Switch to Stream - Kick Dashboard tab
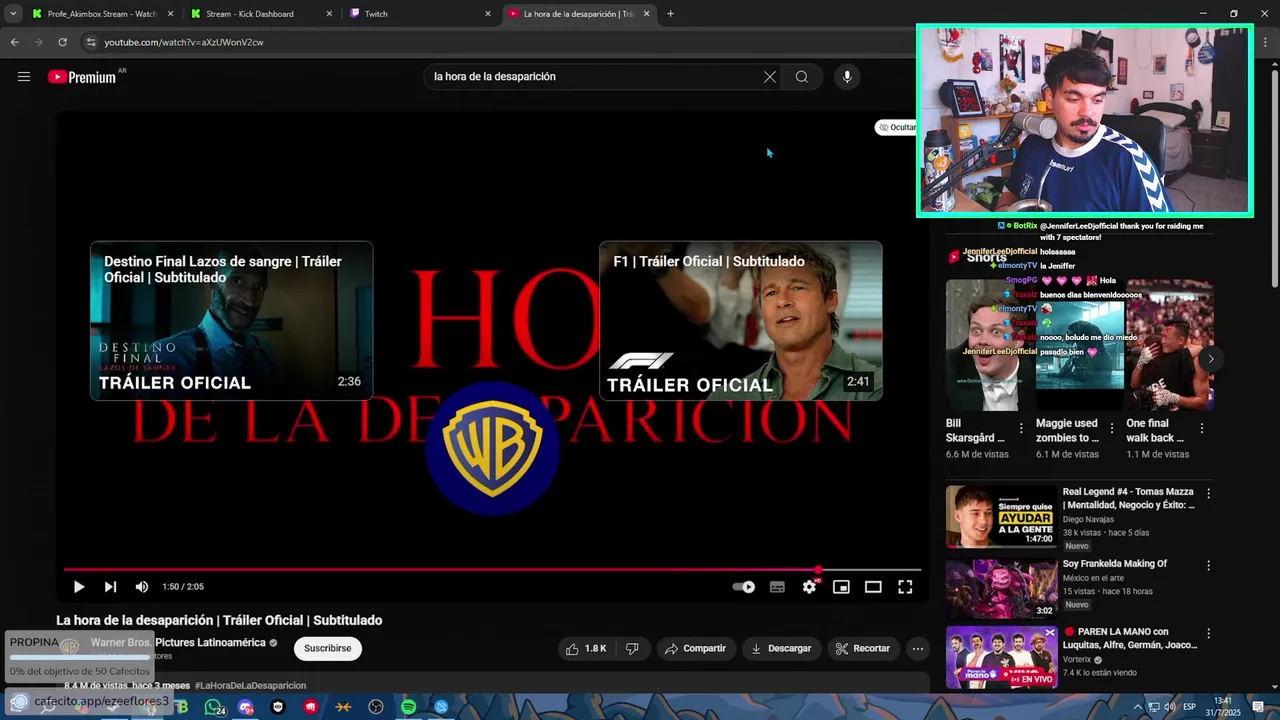The height and width of the screenshot is (720, 1280). click(260, 14)
